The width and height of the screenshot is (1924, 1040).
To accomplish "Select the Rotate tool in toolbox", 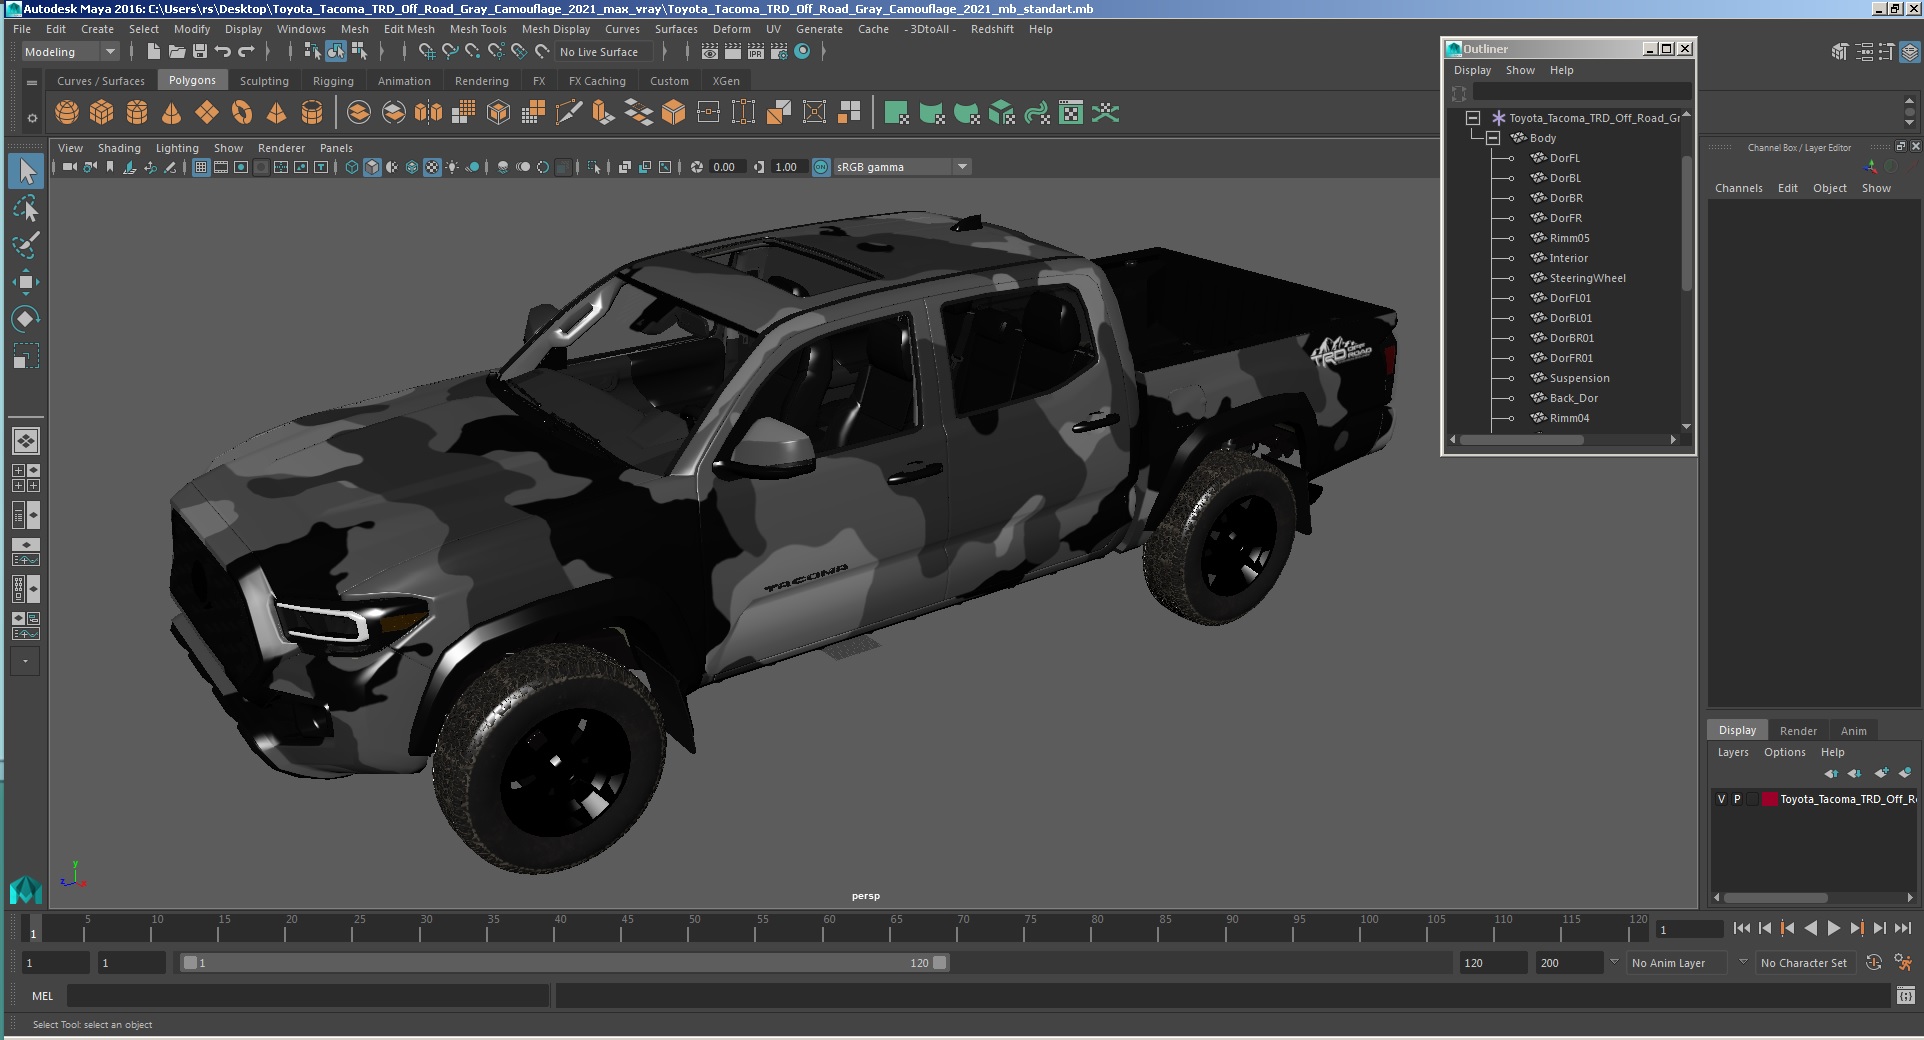I will 26,319.
